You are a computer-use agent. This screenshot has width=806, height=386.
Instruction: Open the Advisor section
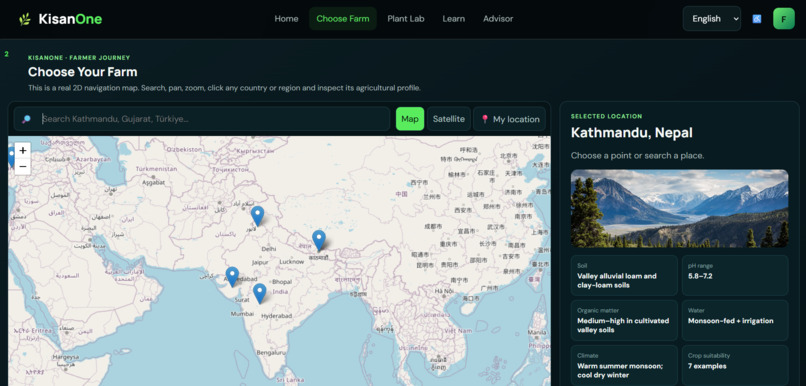(498, 19)
